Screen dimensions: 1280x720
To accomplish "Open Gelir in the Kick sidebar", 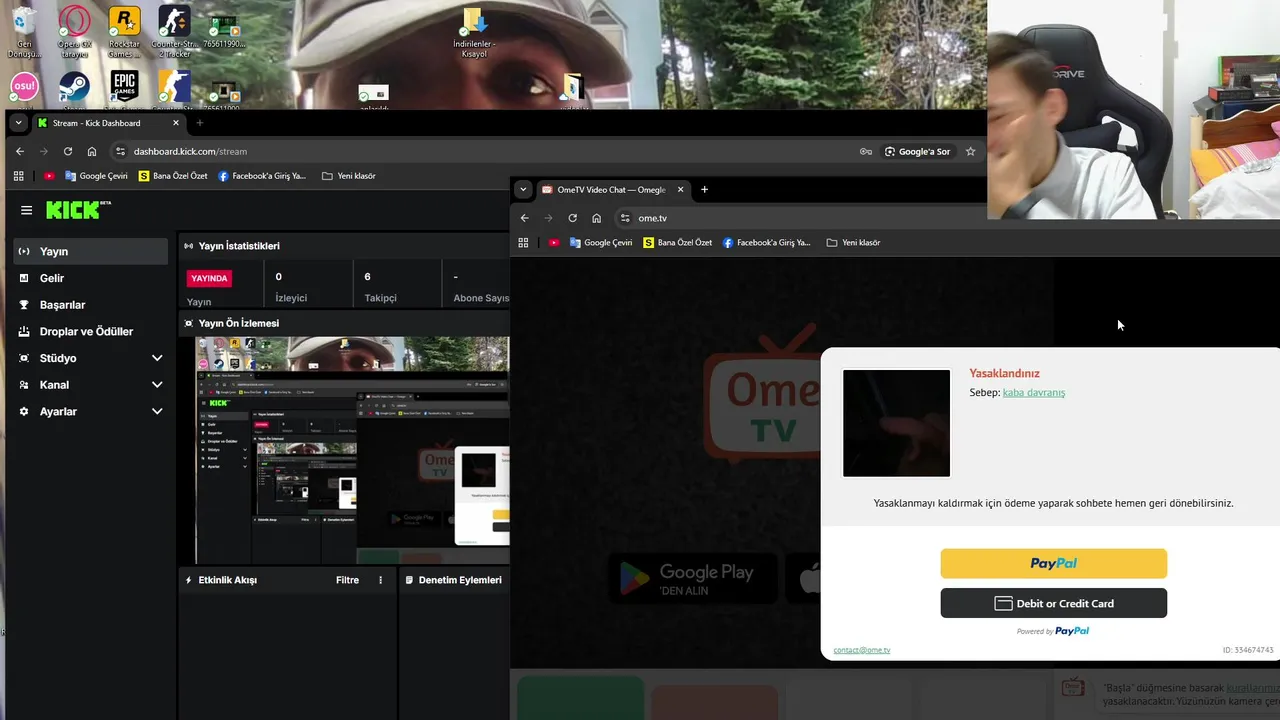I will [90, 278].
